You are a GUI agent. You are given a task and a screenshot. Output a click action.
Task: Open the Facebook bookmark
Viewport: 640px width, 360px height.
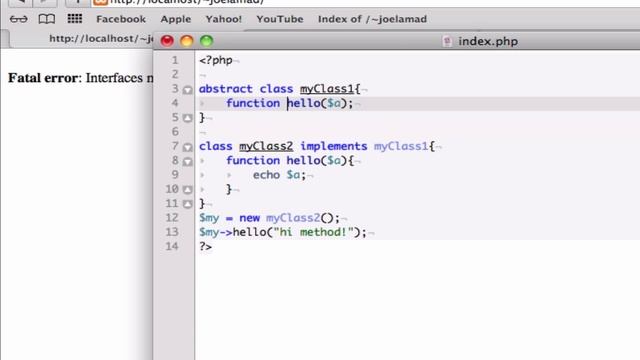(121, 19)
